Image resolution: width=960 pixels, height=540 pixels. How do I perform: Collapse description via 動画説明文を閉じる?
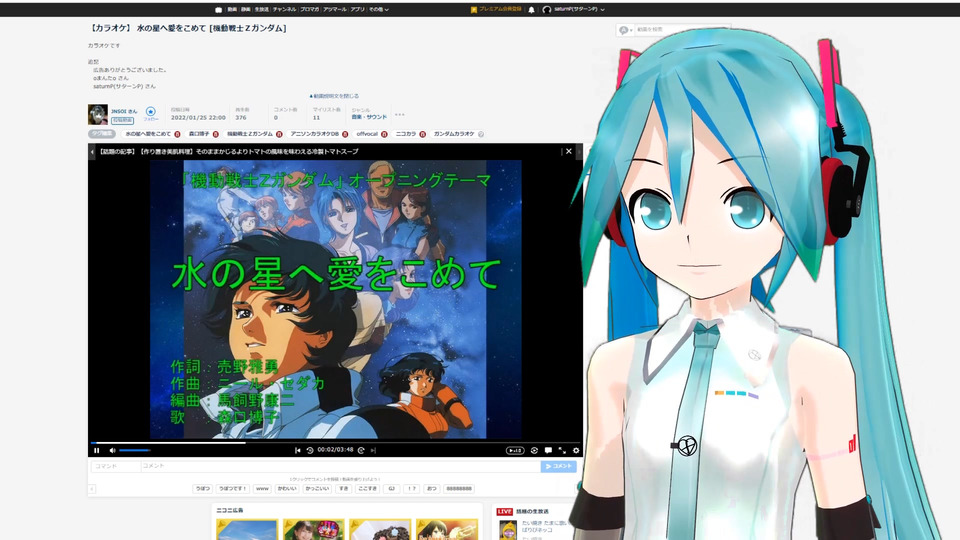pos(334,96)
